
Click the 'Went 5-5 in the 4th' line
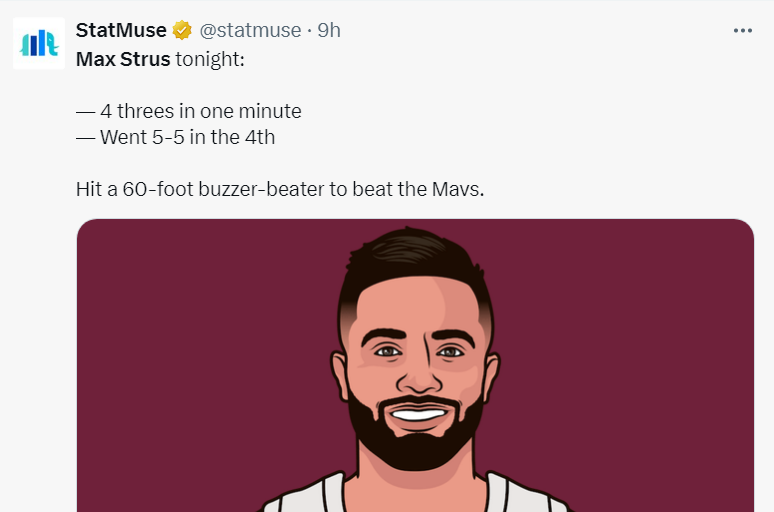coord(176,137)
